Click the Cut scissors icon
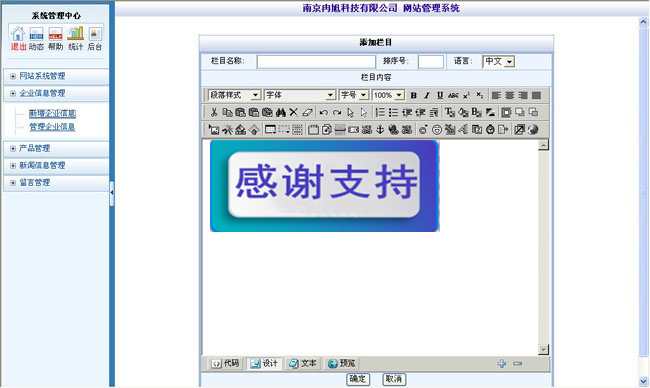Screen dimensions: 650x388 214,112
